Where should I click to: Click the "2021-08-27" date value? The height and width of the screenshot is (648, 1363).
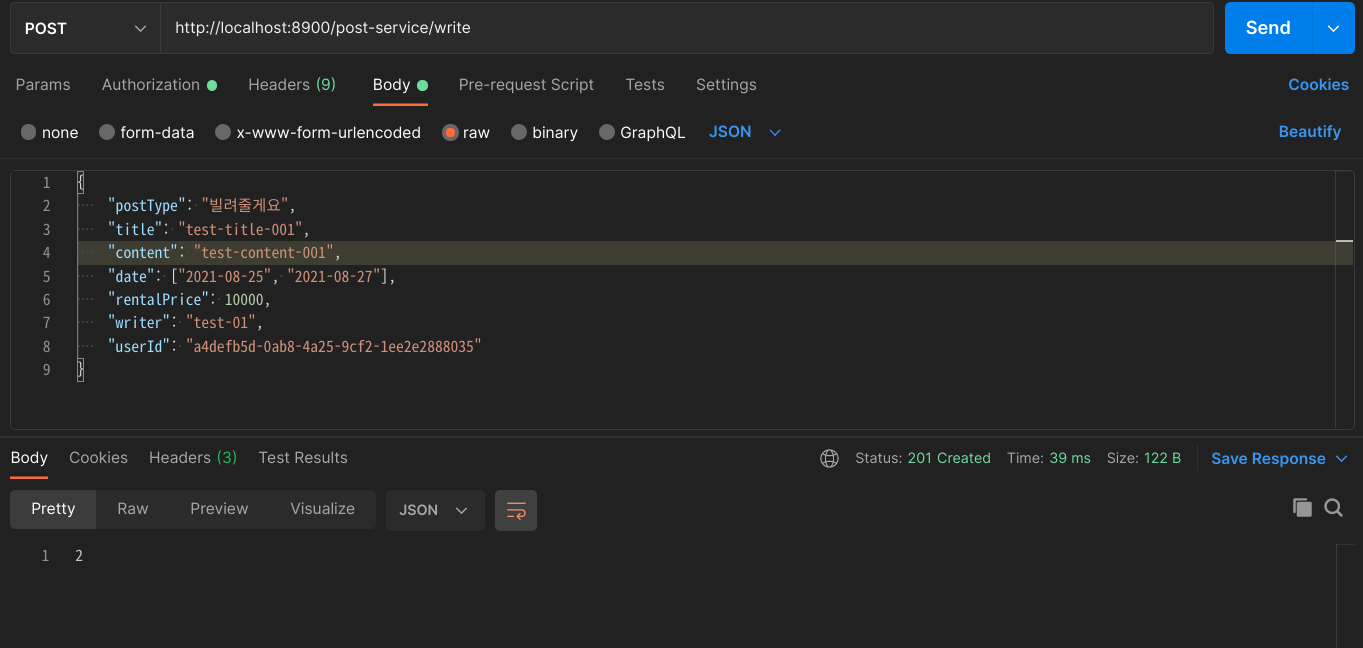(x=336, y=276)
